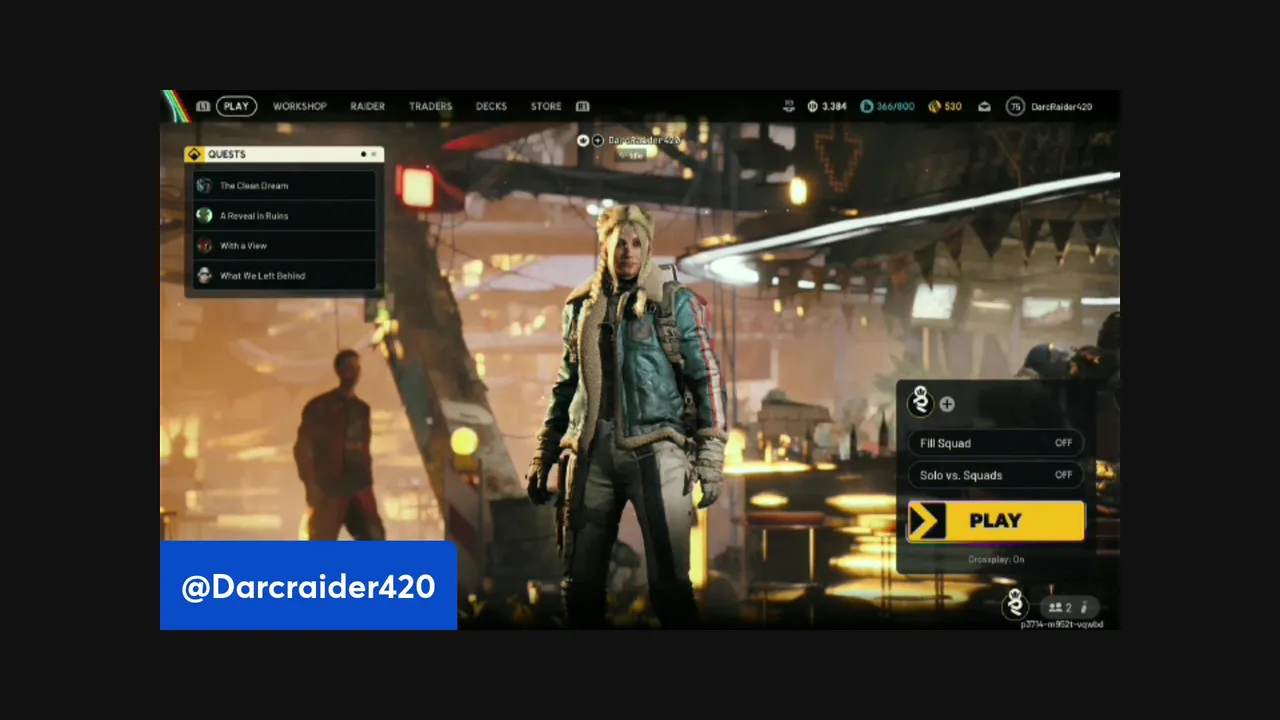The width and height of the screenshot is (1280, 720).
Task: Toggle Fill Squad setting
Action: [x=995, y=443]
